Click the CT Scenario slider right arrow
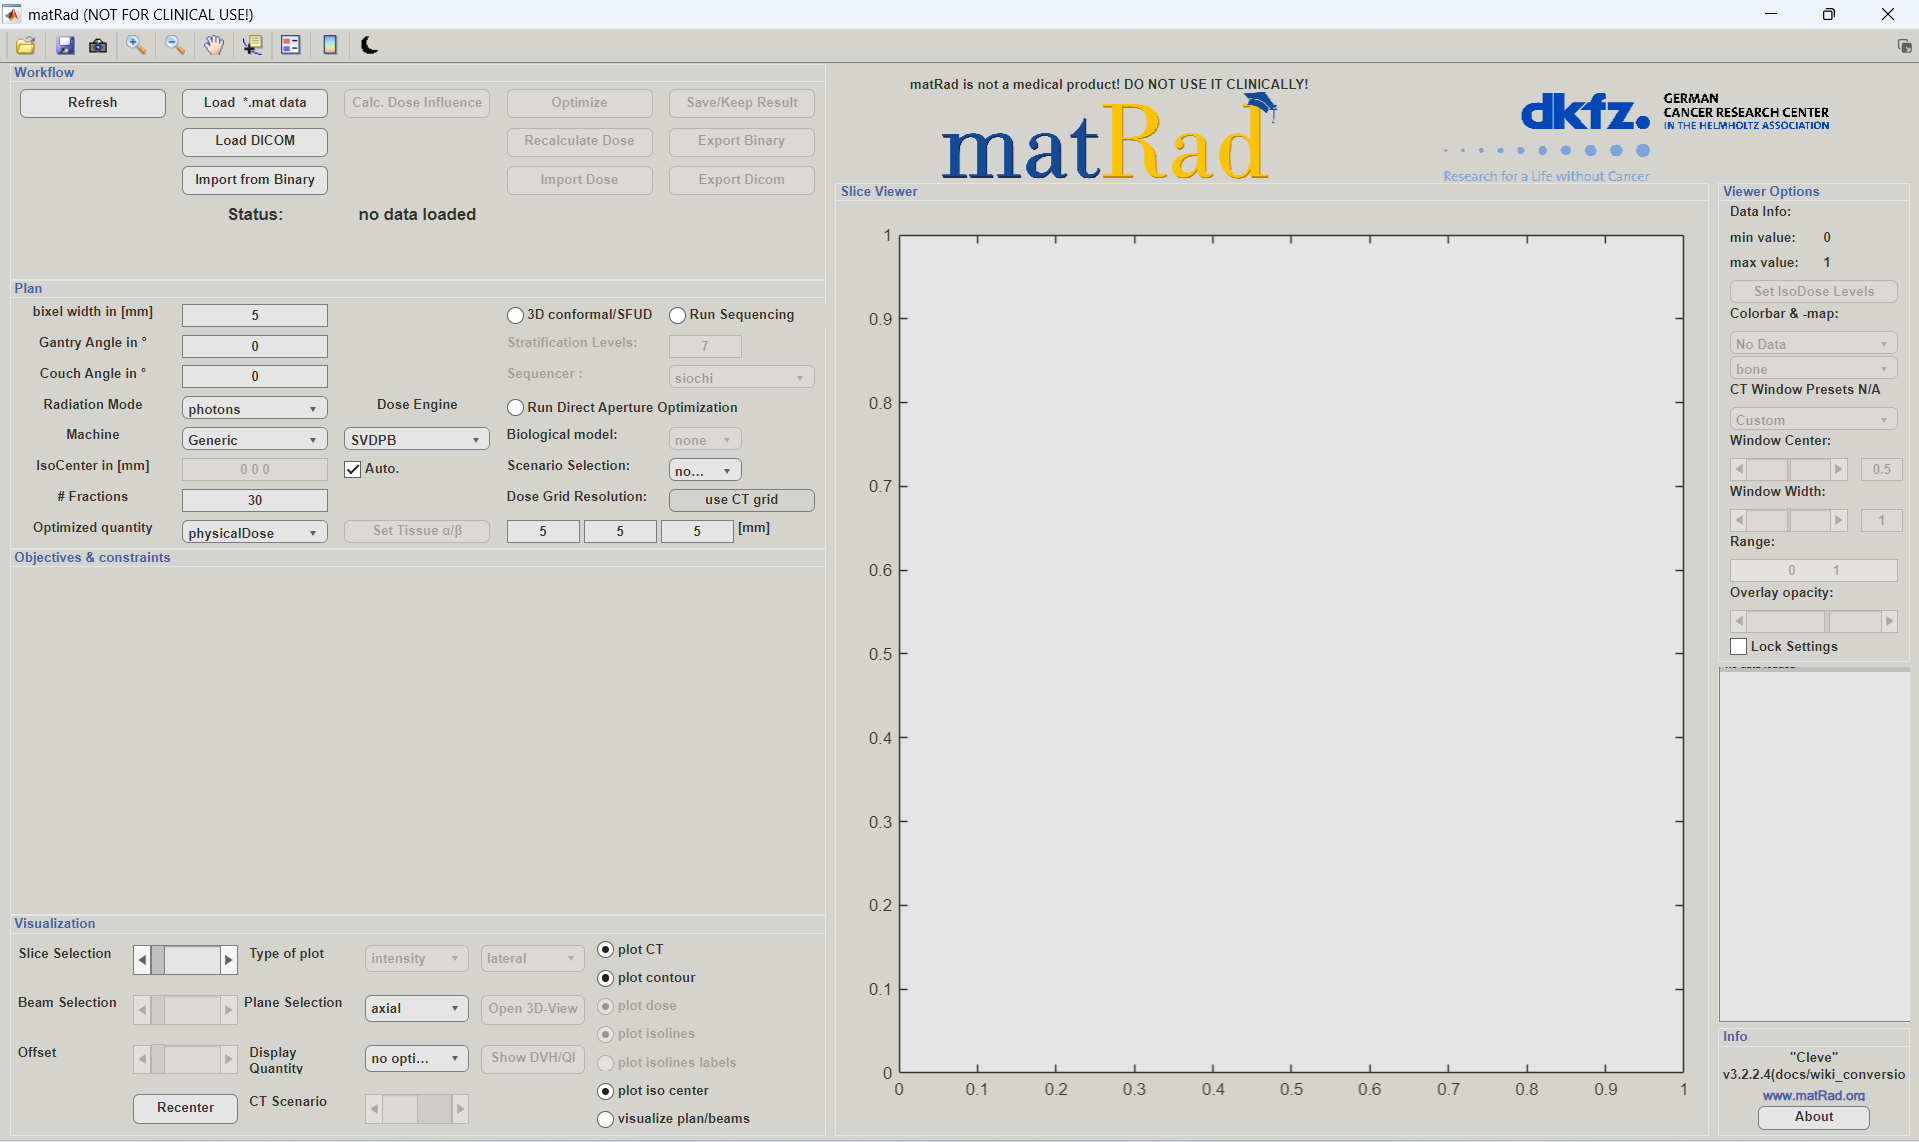 460,1109
